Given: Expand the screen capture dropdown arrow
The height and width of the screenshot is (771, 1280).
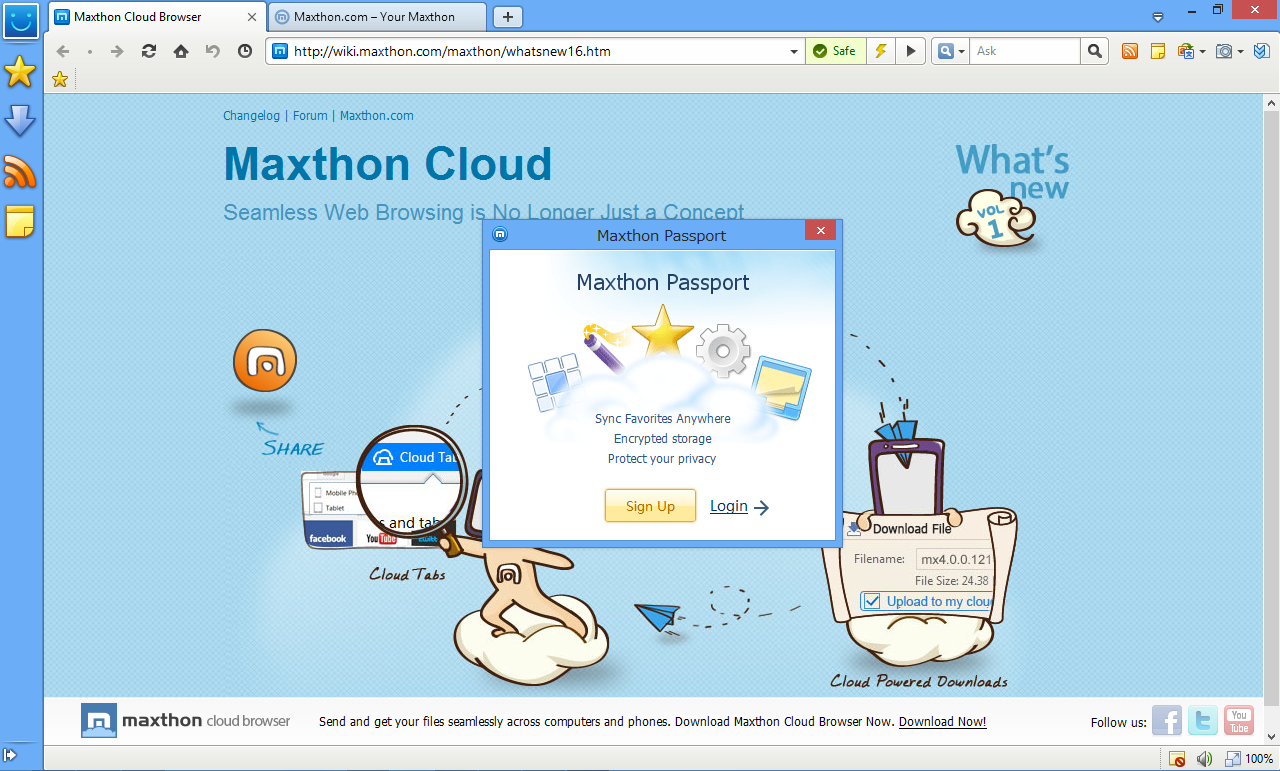Looking at the screenshot, I should 1240,51.
